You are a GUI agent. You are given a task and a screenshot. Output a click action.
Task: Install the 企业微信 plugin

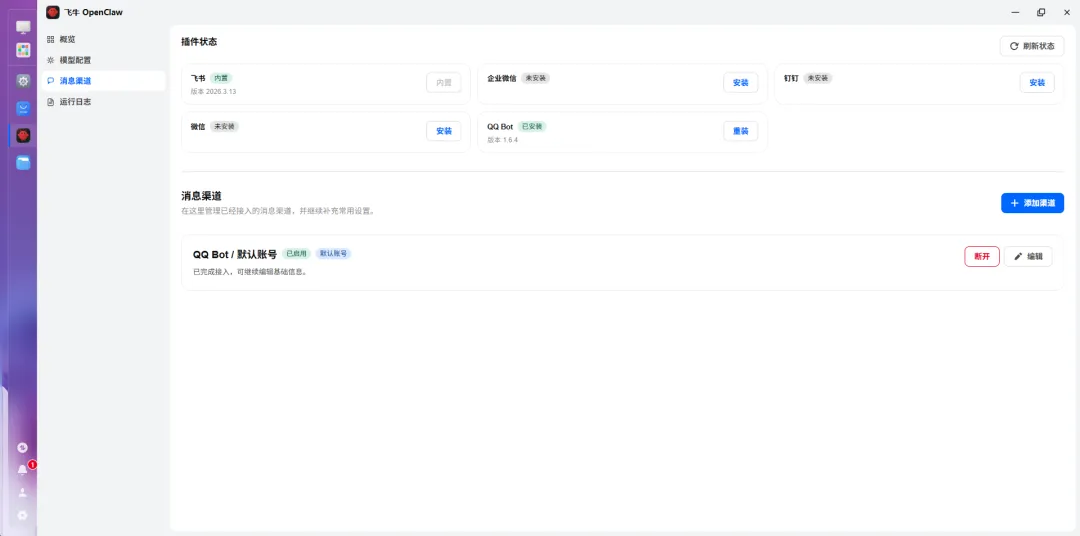tap(740, 83)
